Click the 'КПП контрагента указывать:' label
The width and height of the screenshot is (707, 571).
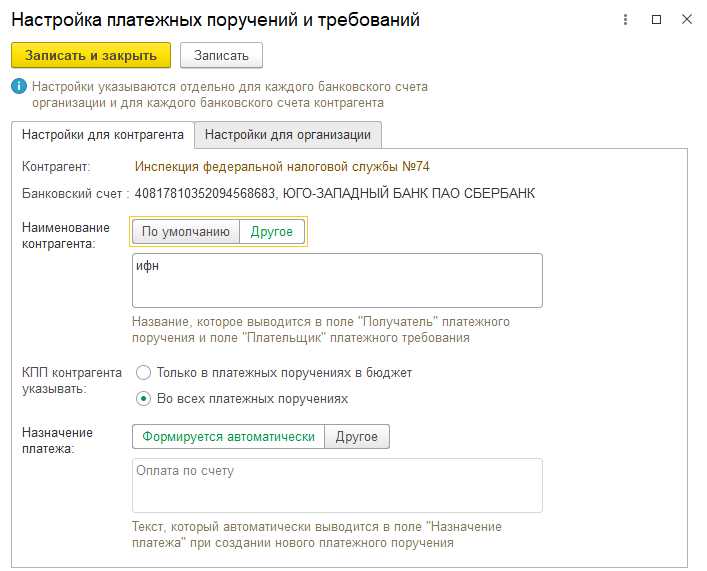pos(72,381)
